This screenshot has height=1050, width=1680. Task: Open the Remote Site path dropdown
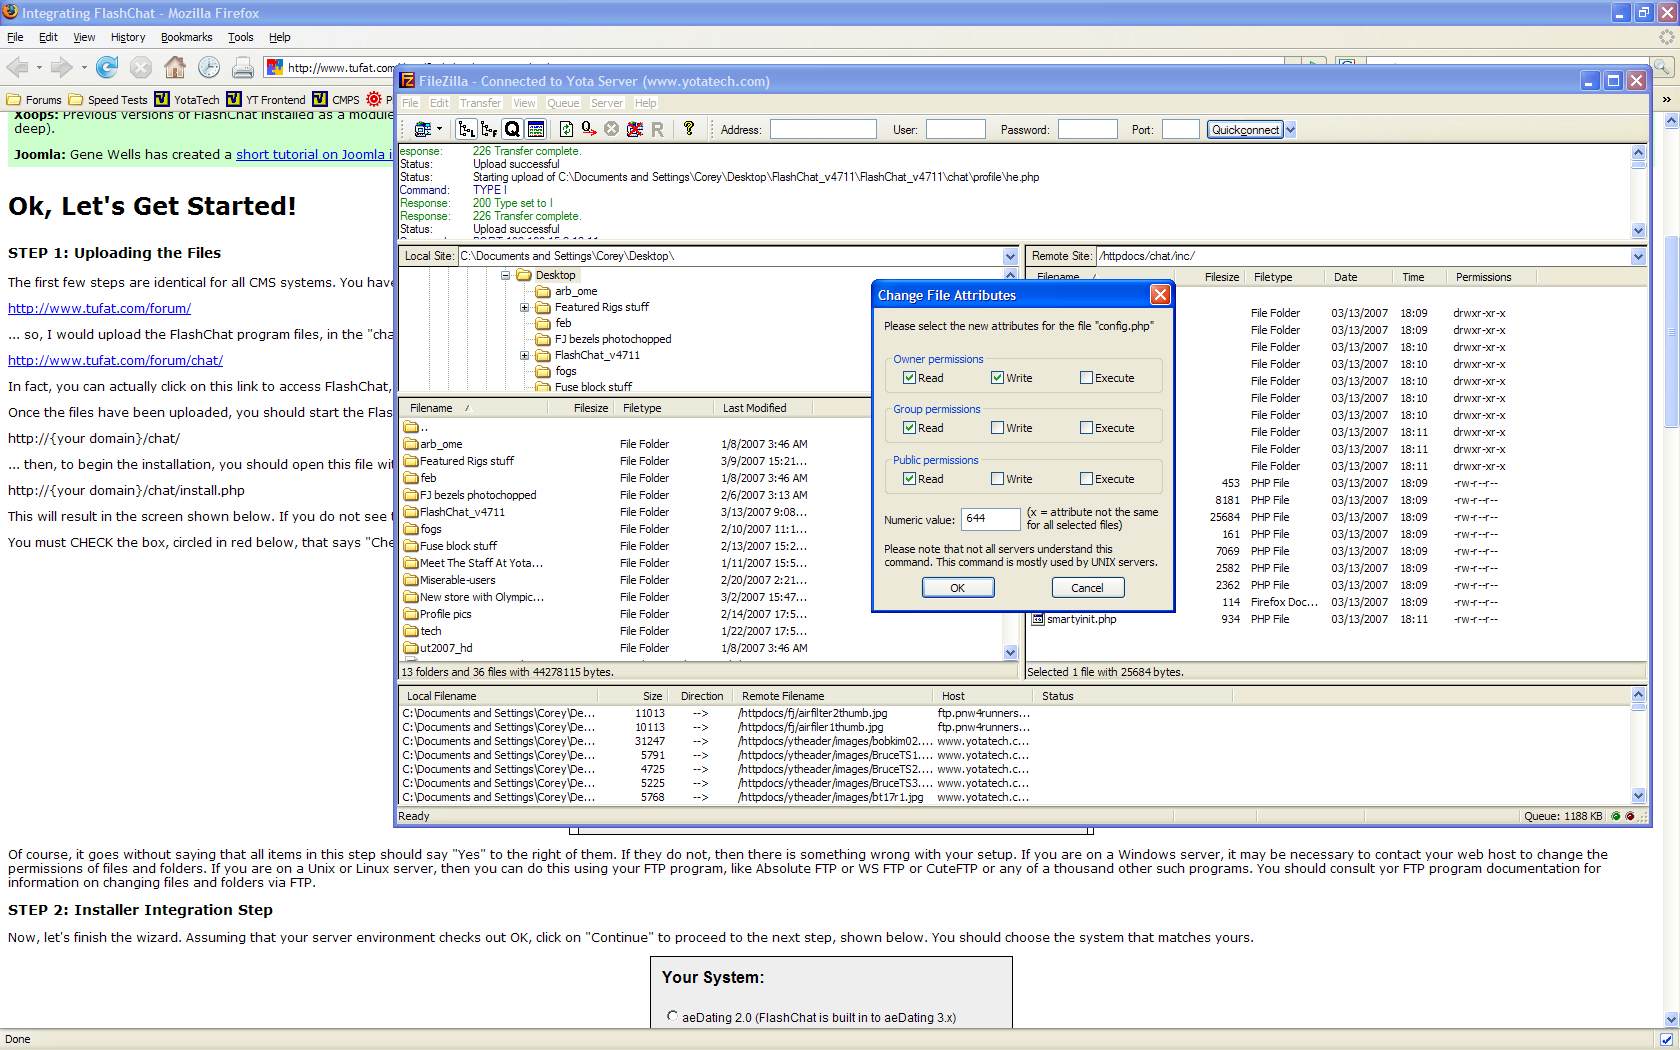tap(1638, 256)
